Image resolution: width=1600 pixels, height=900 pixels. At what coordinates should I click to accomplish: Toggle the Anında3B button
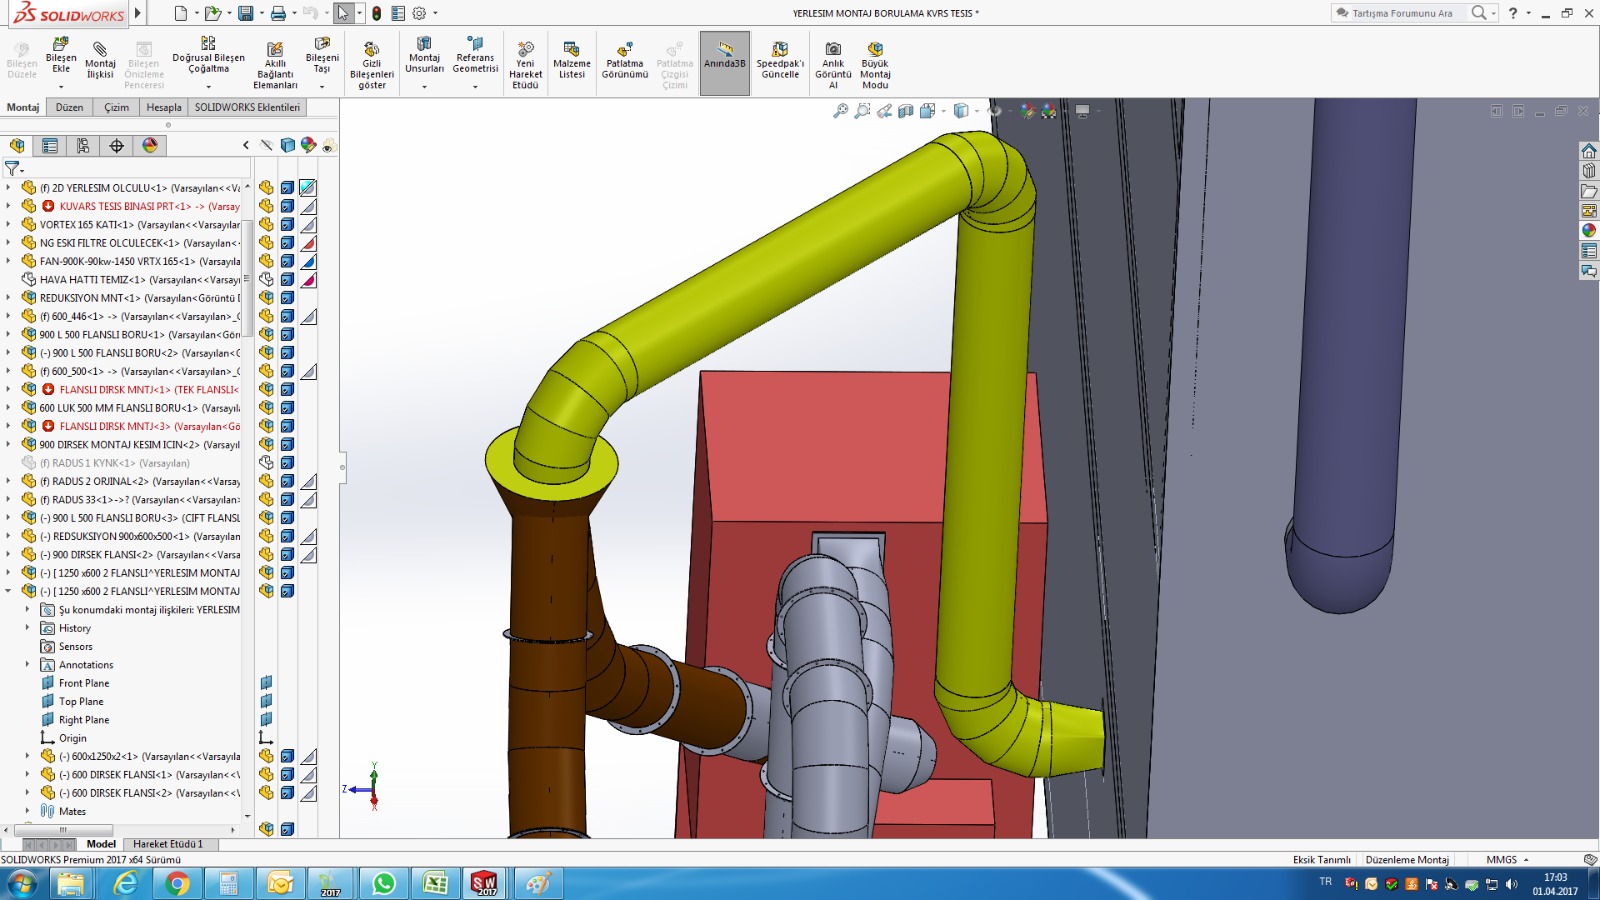724,62
